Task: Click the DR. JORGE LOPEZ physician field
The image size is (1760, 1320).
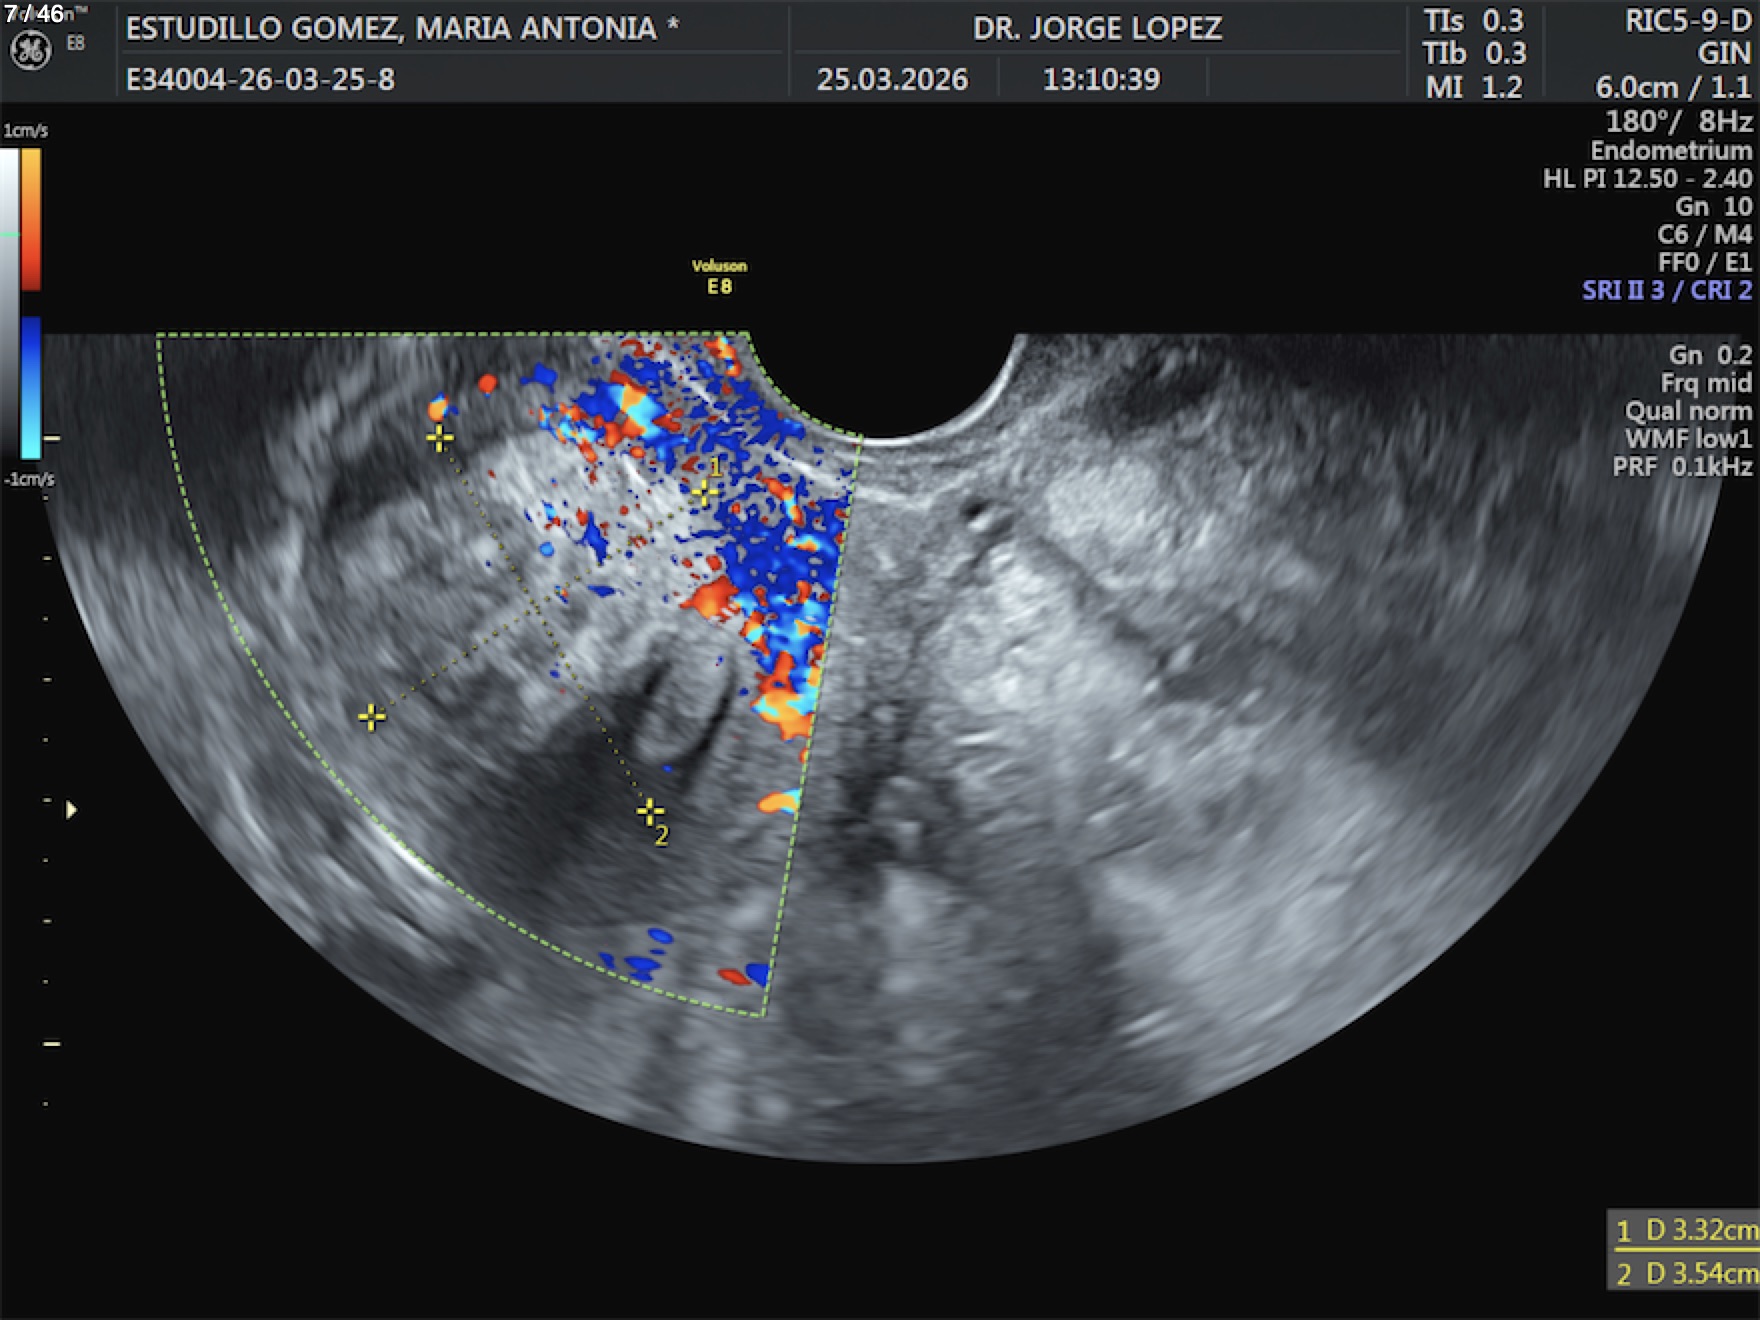Action: tap(1097, 28)
